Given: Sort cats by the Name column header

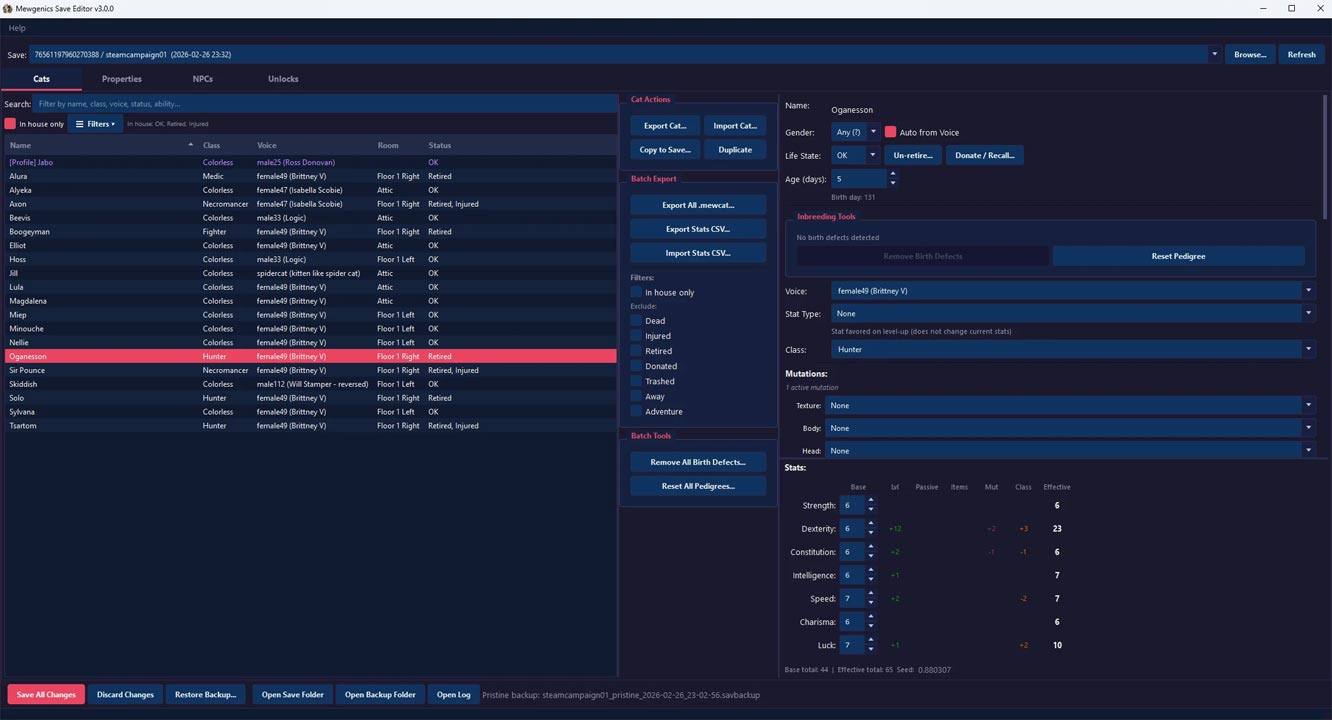Looking at the screenshot, I should [x=100, y=145].
